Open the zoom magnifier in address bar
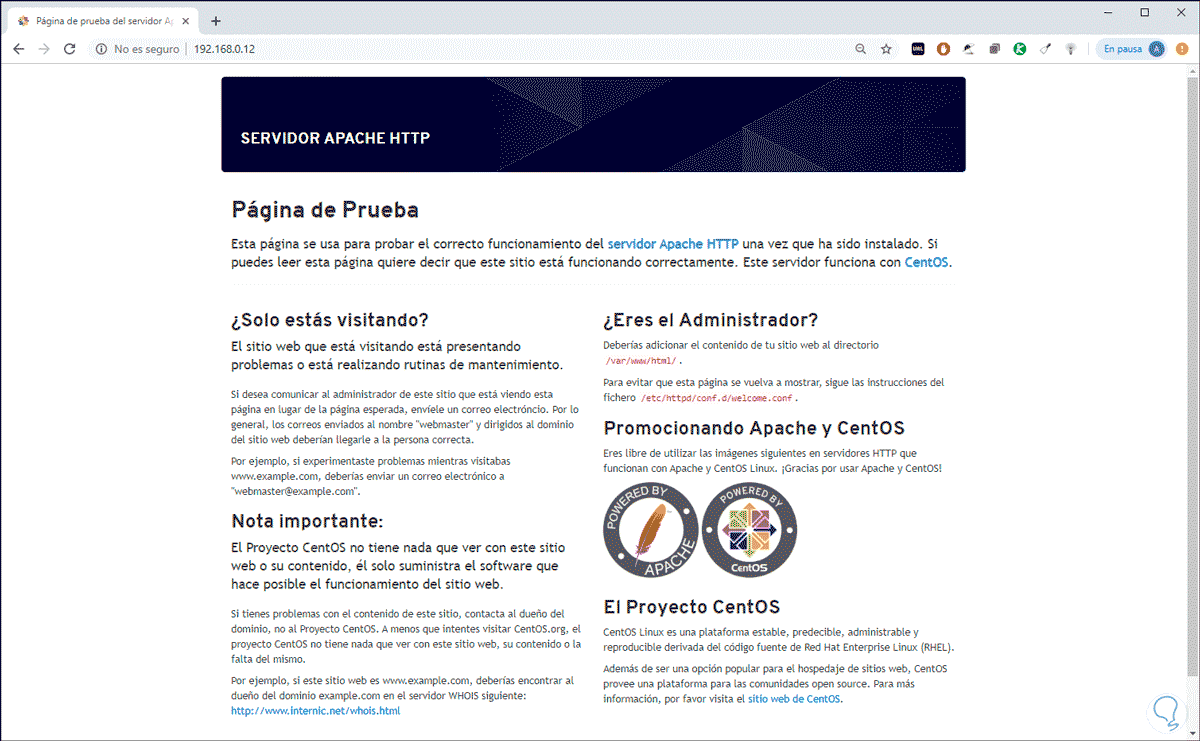The height and width of the screenshot is (741, 1200). [861, 49]
